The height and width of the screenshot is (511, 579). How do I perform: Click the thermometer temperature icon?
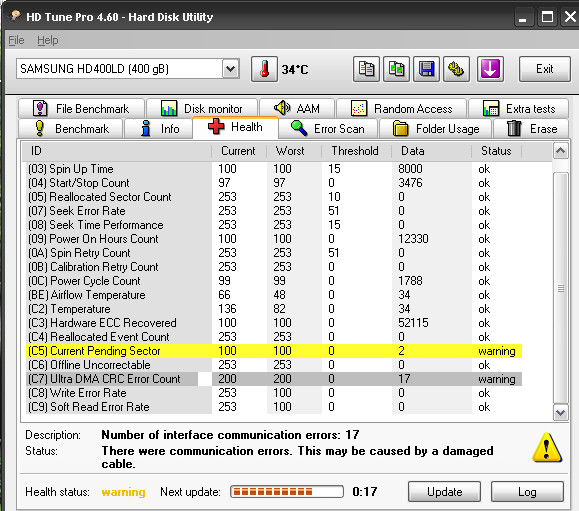pos(264,69)
